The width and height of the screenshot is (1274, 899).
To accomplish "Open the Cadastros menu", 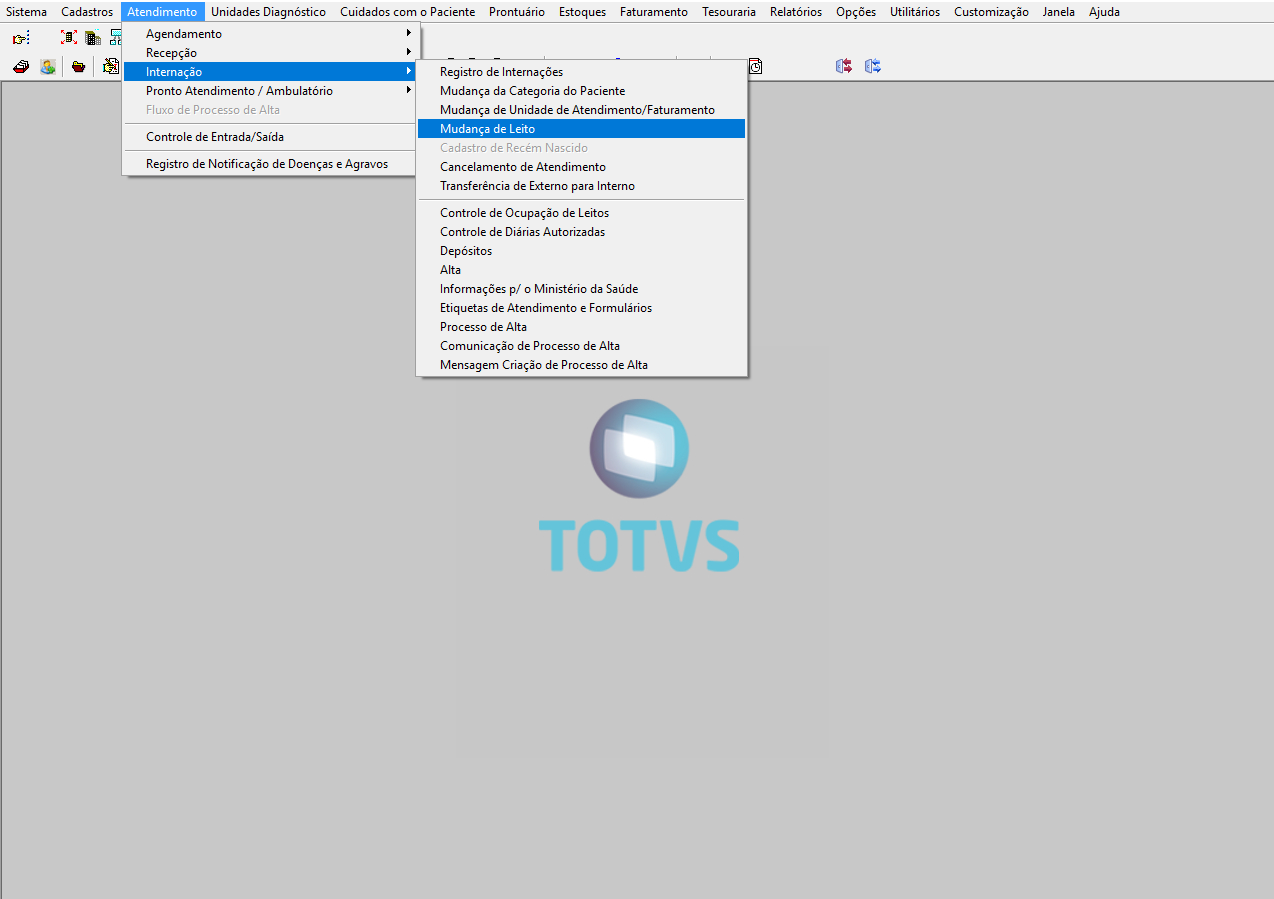I will (87, 12).
